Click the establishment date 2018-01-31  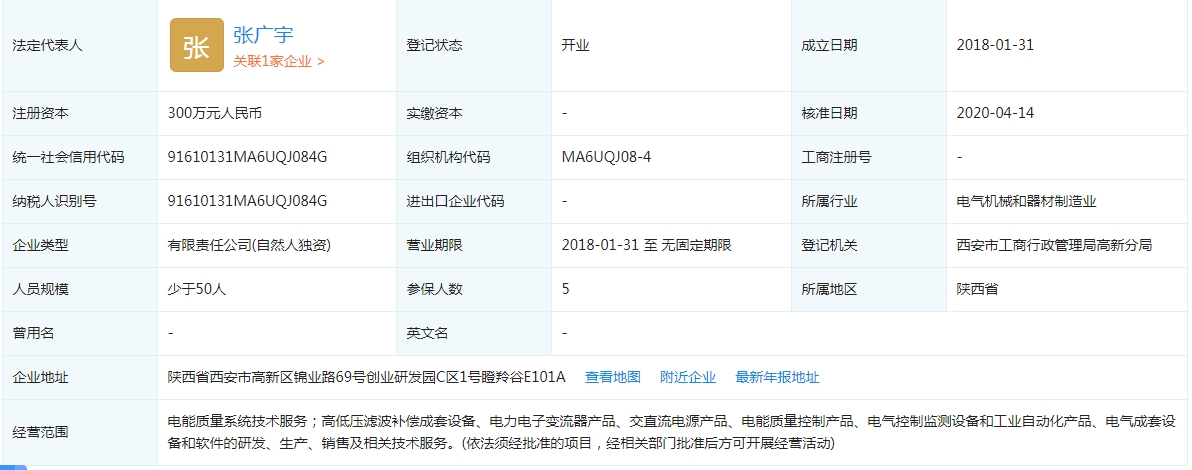[995, 45]
